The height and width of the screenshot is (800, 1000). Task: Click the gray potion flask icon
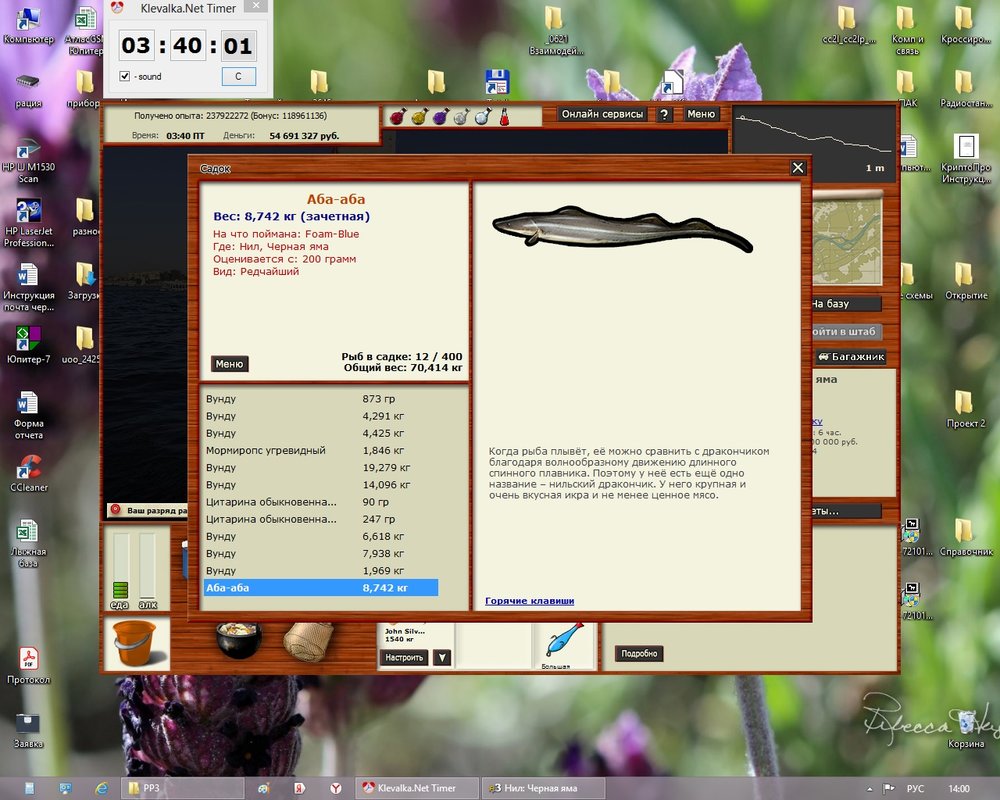coord(462,116)
